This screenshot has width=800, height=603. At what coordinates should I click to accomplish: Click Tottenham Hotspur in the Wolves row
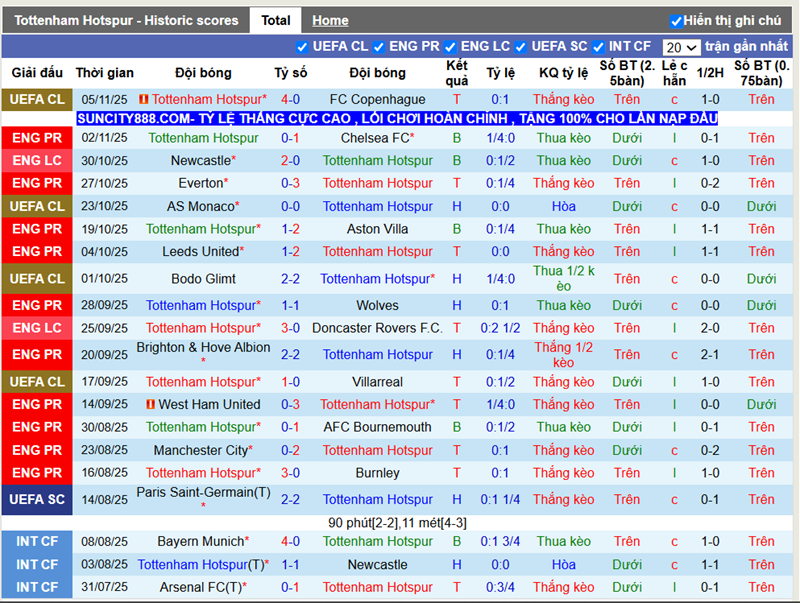click(x=203, y=305)
